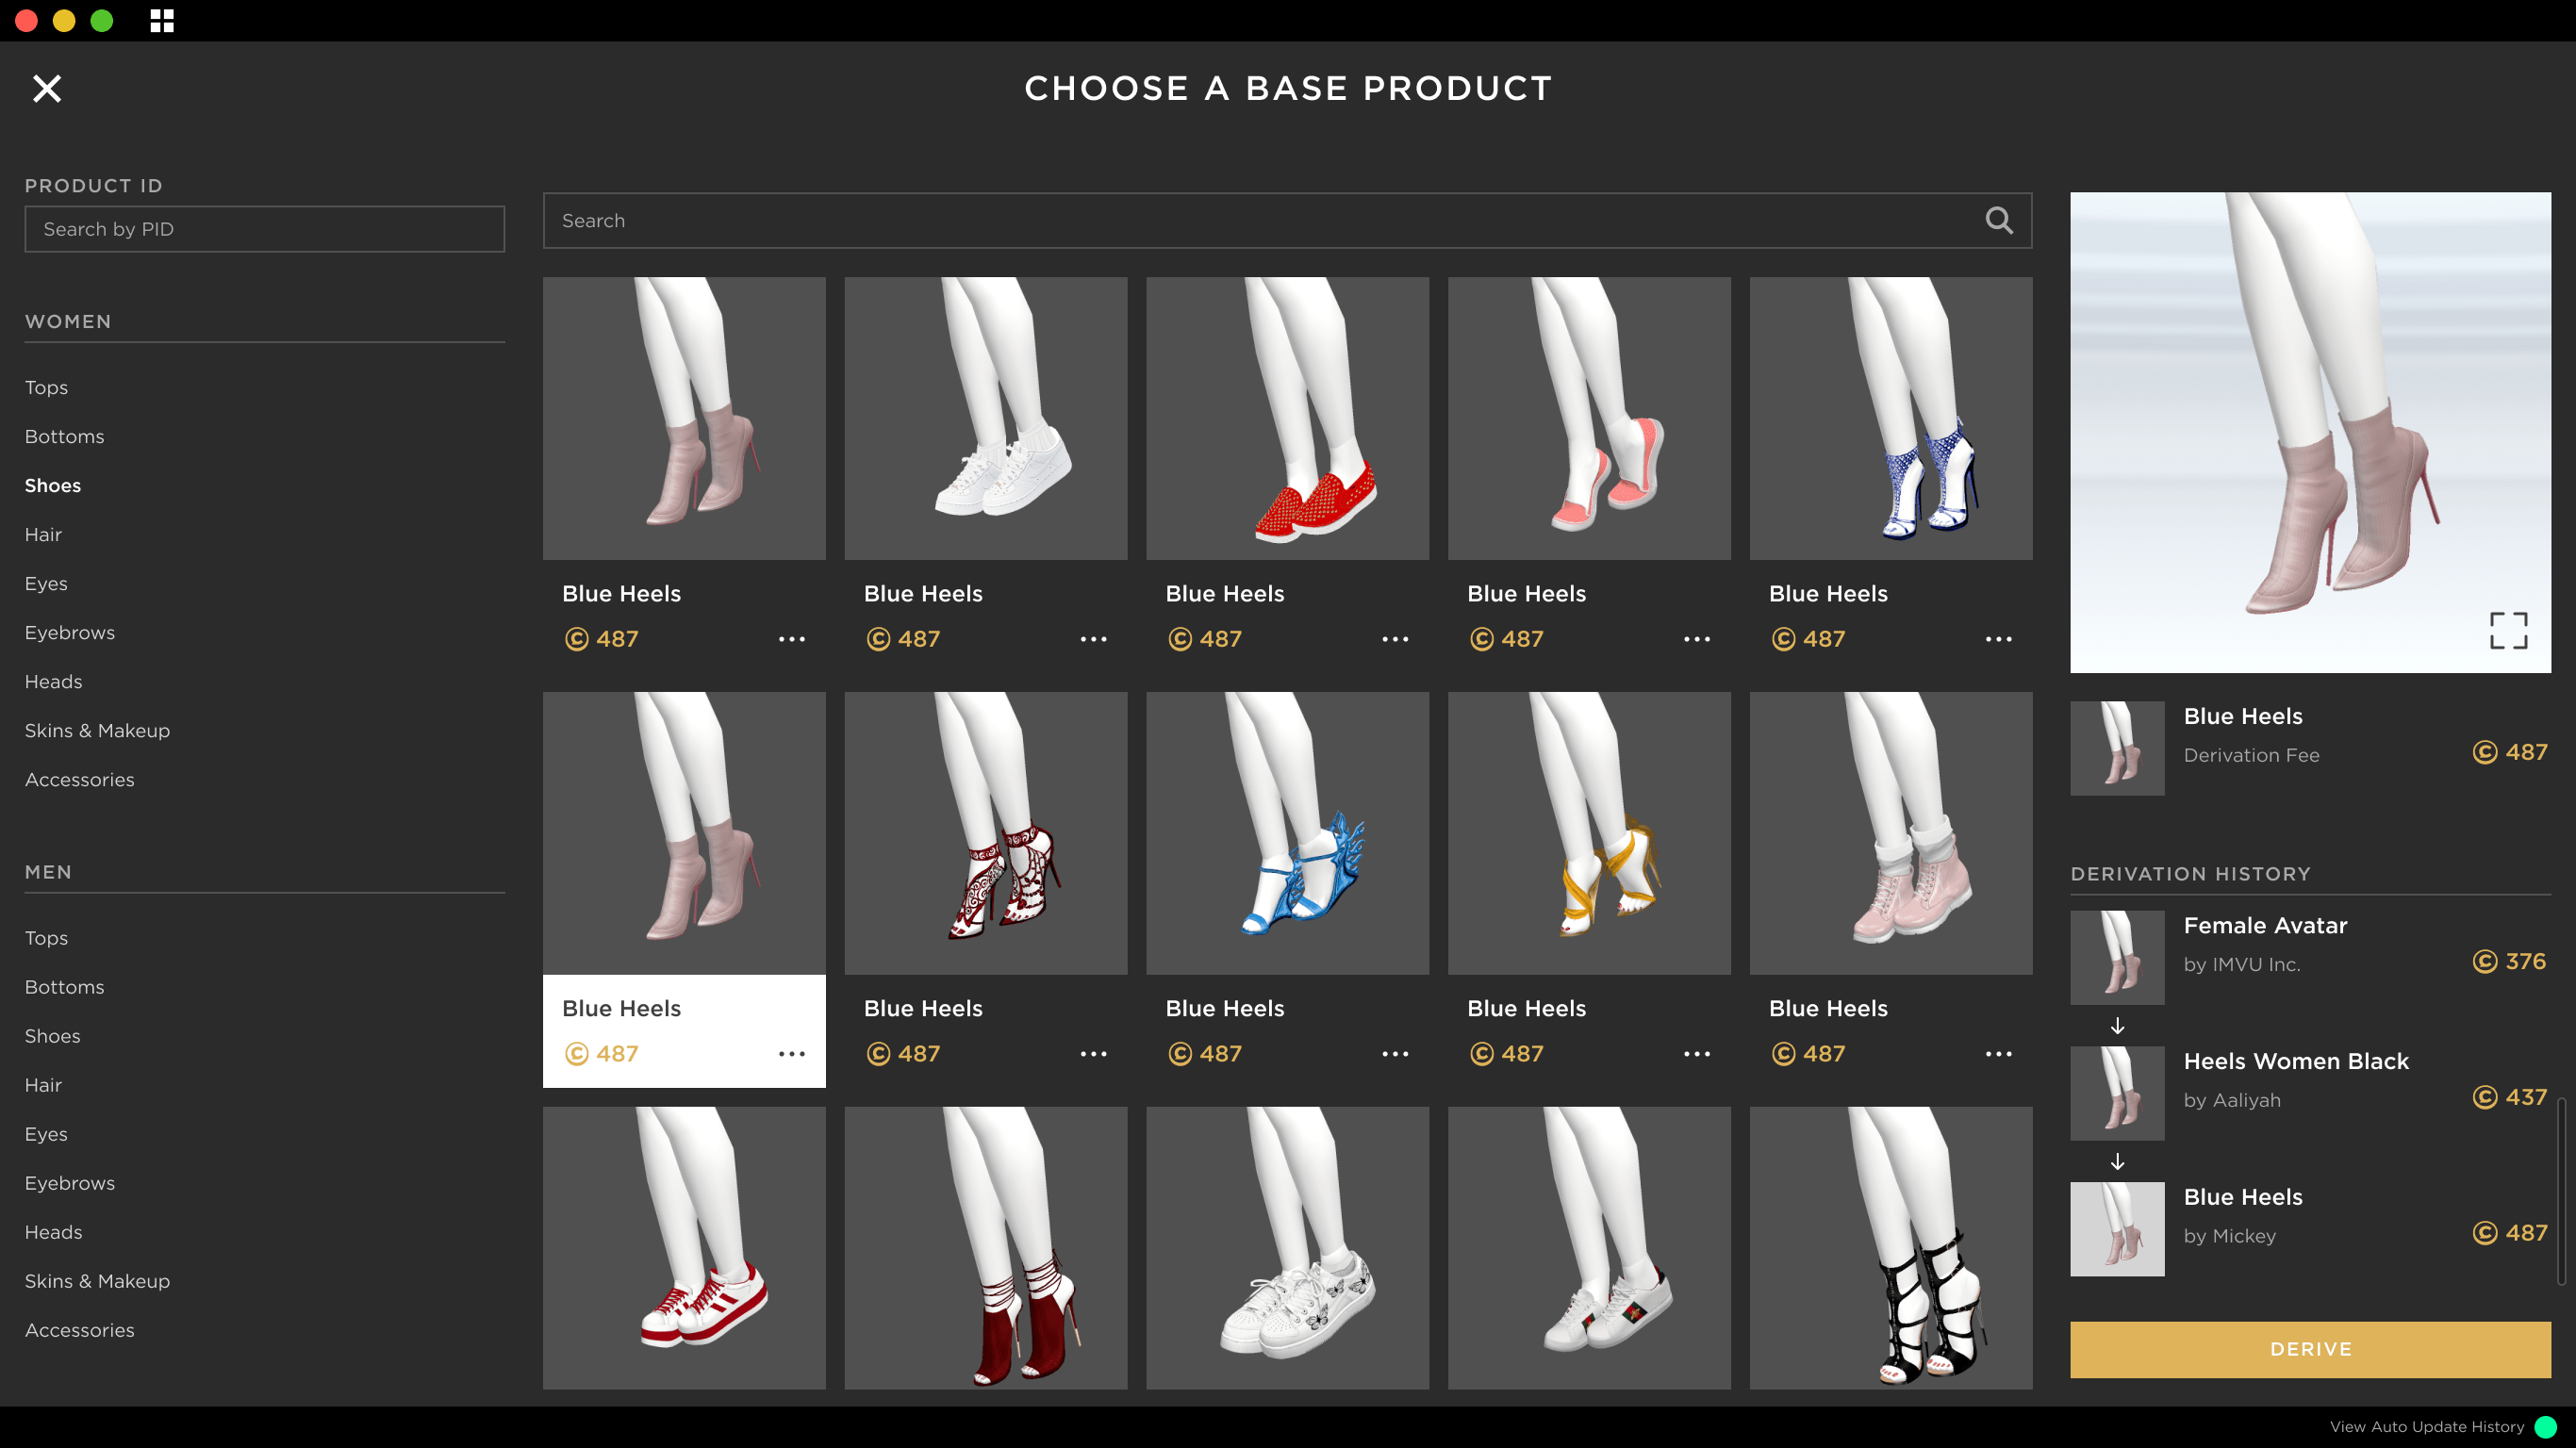Image resolution: width=2576 pixels, height=1448 pixels.
Task: Focus the Search by PID field
Action: pos(265,229)
